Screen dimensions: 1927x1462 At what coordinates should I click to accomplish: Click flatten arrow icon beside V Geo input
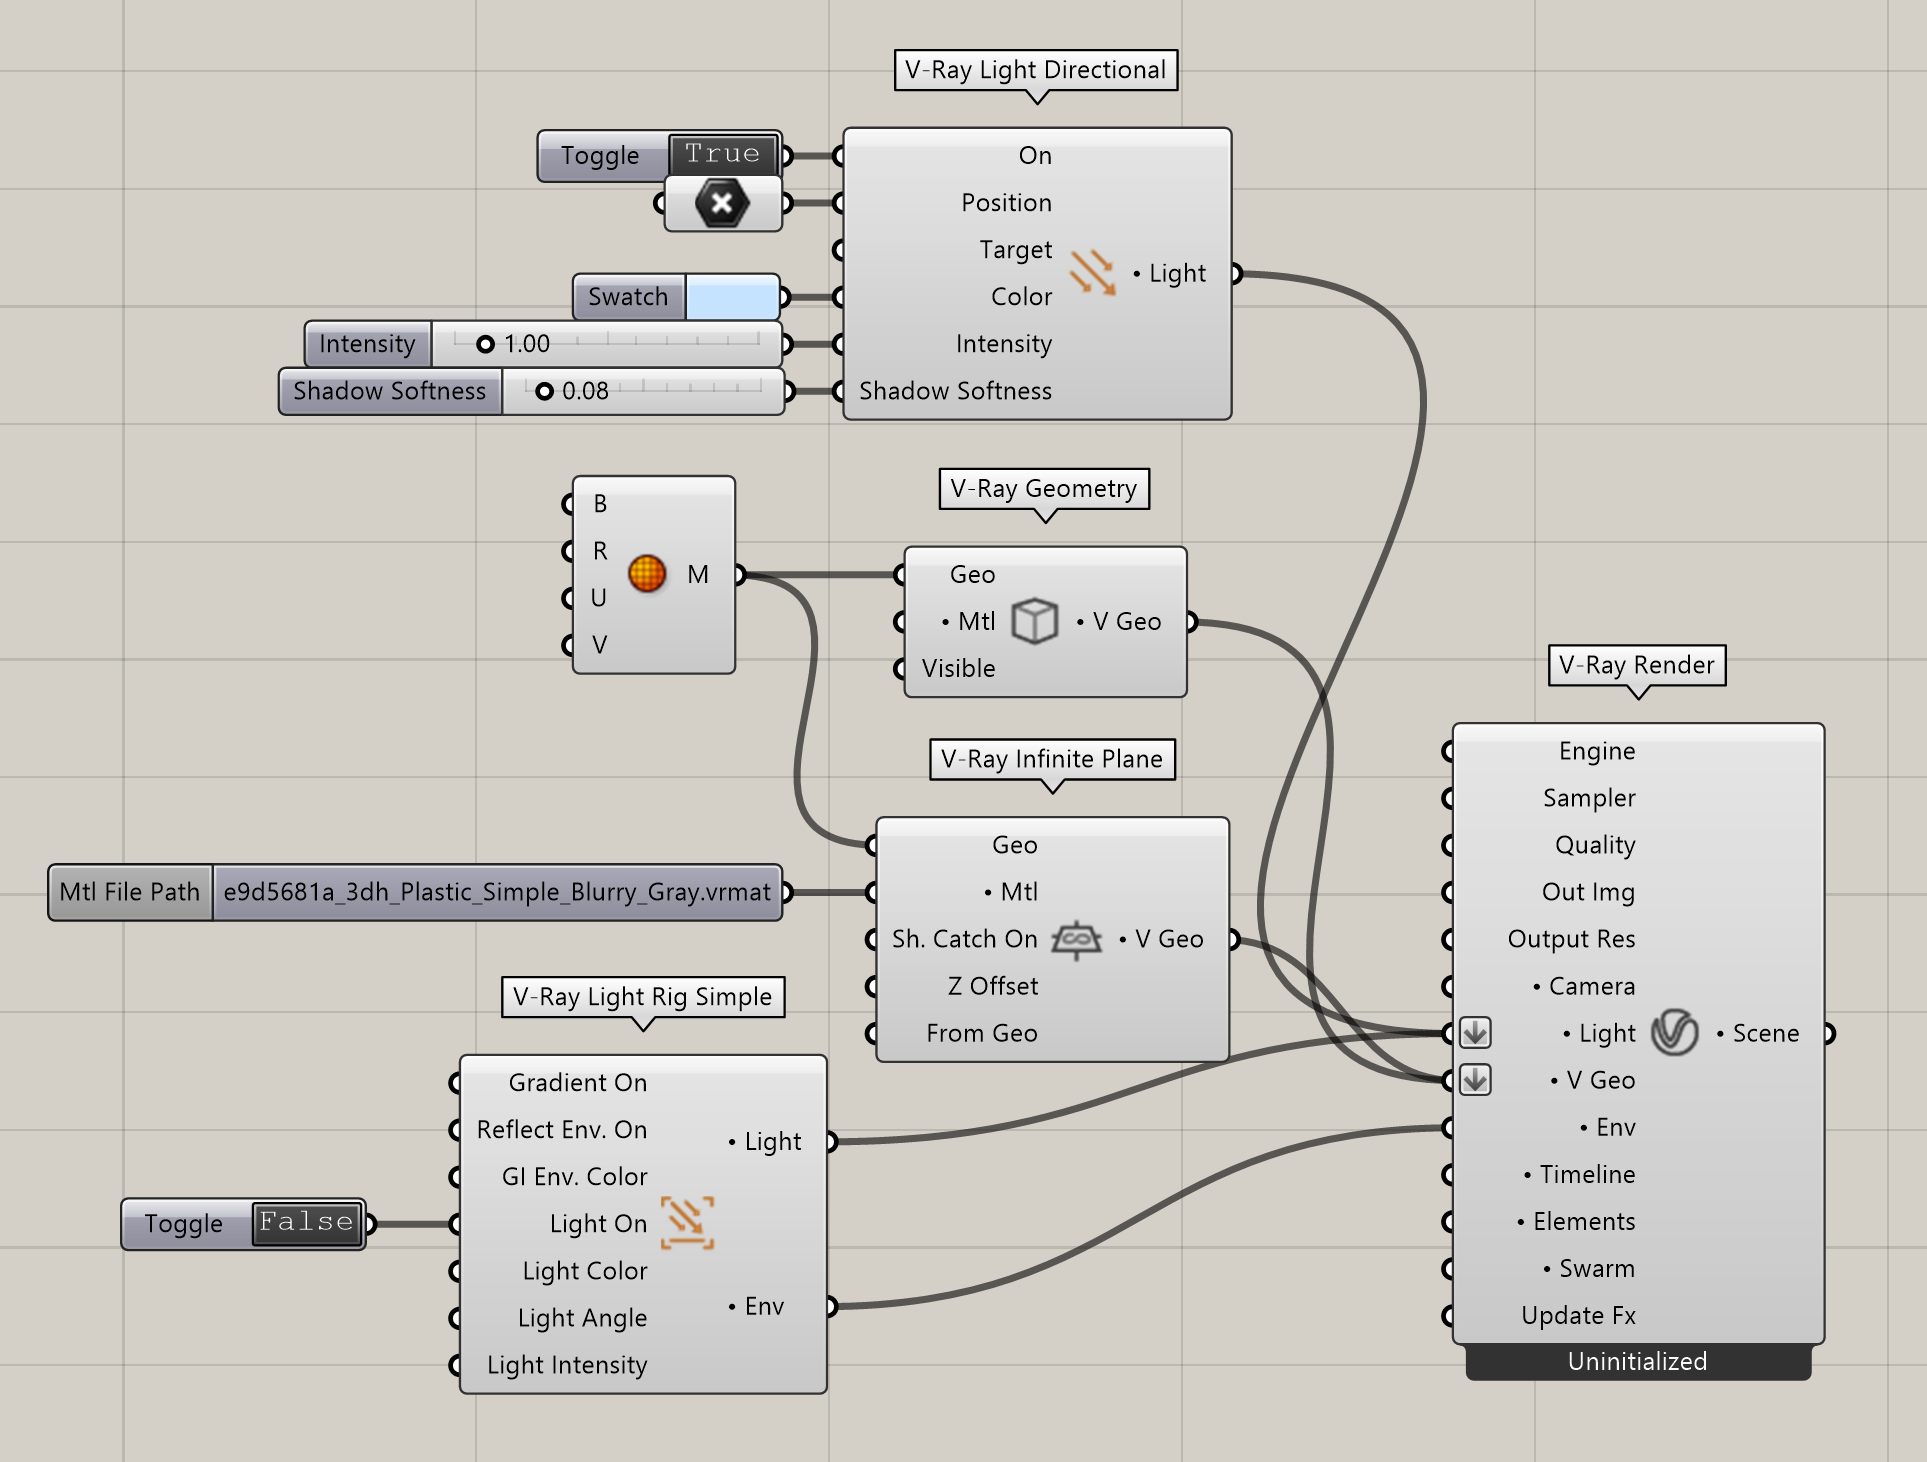(1475, 1080)
